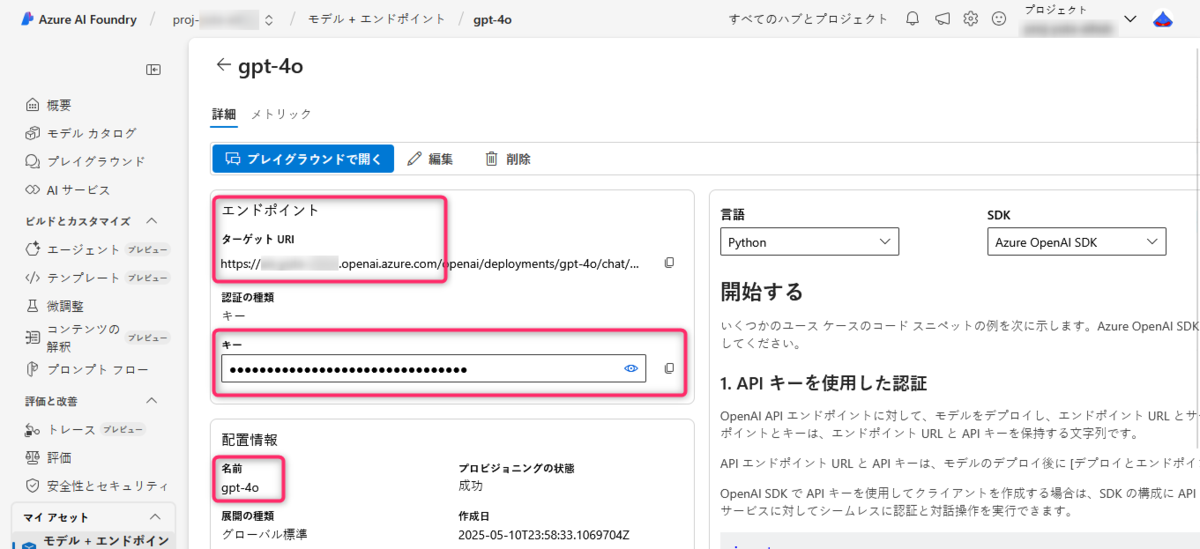Click モデル + エンドポイント breadcrumb
The width and height of the screenshot is (1200, 549).
(x=376, y=19)
